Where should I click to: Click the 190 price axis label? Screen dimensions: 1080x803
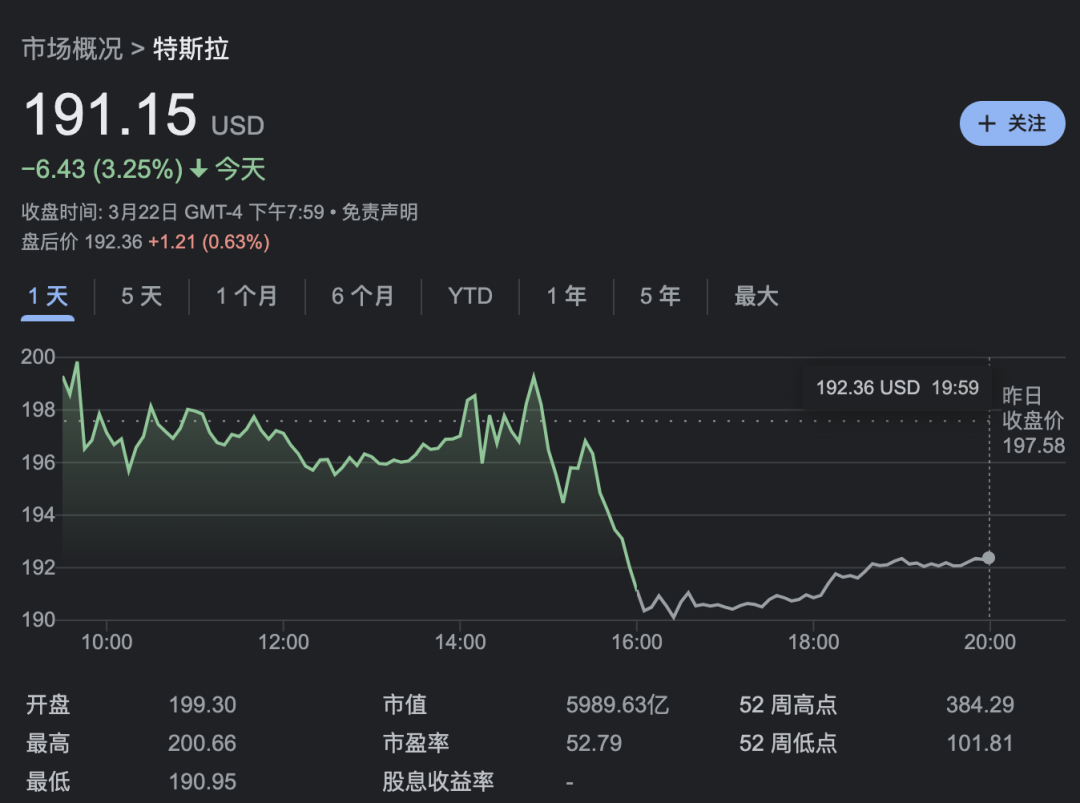38,619
